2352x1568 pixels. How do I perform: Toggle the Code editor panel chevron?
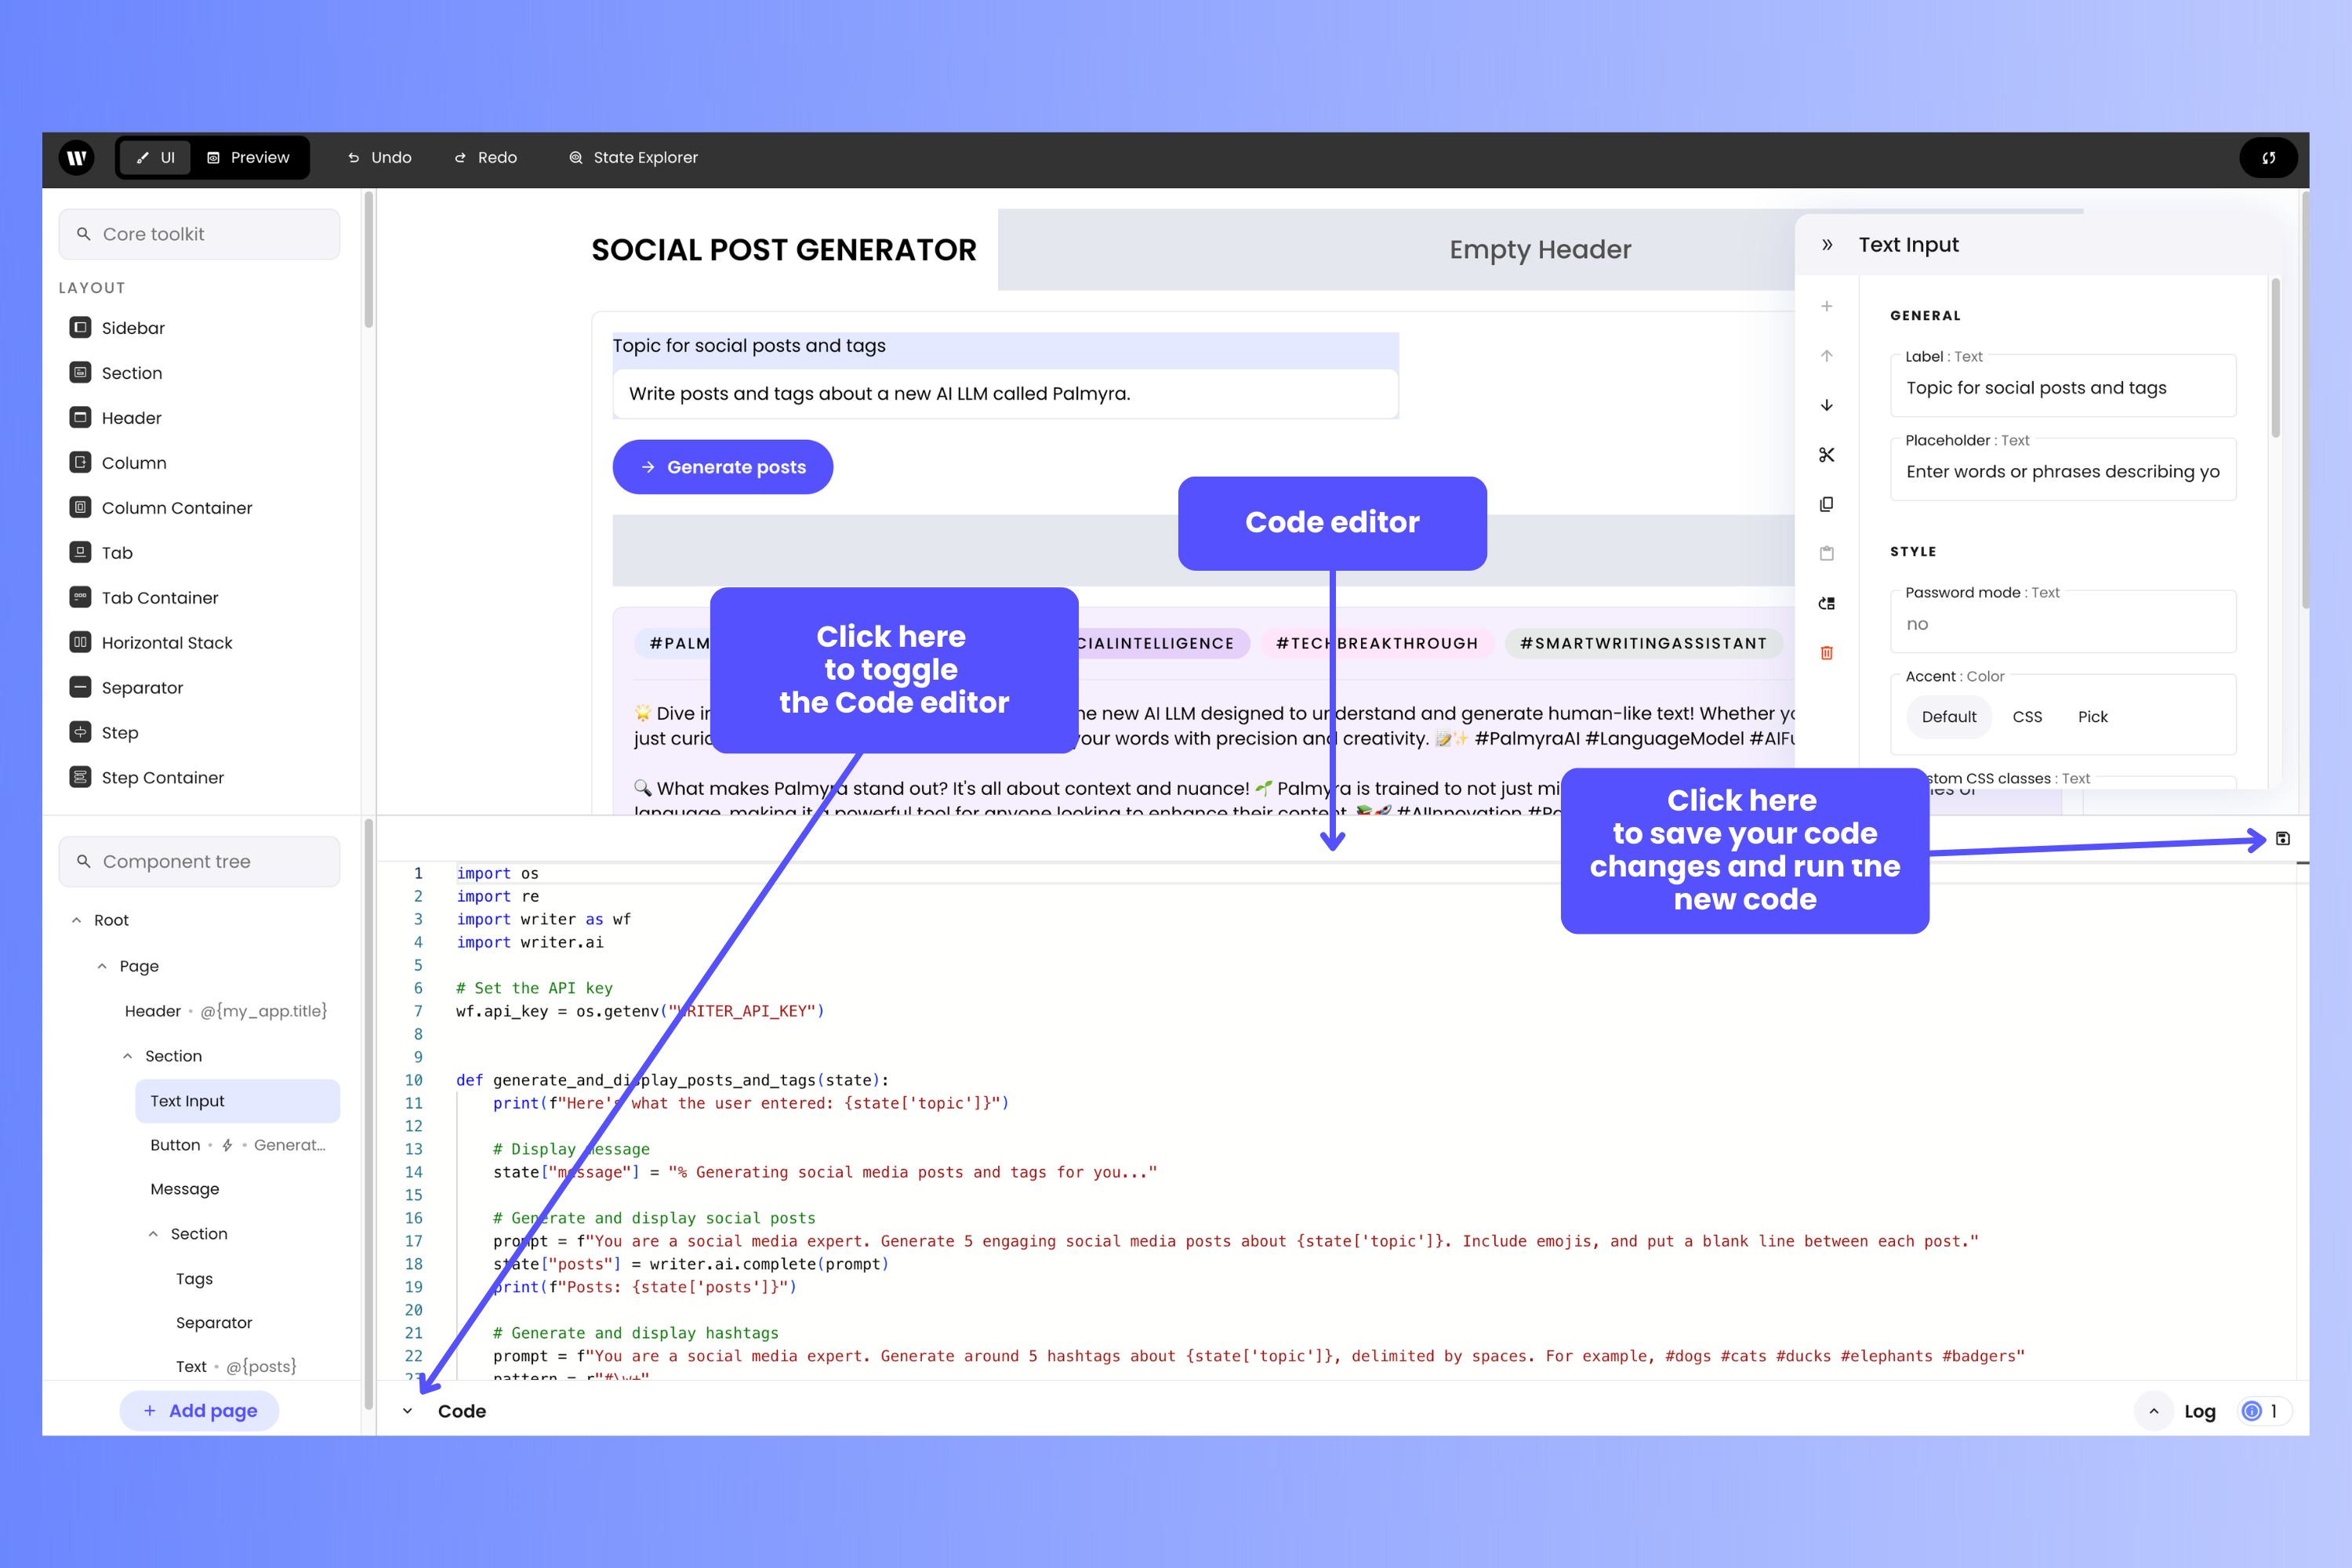tap(407, 1411)
